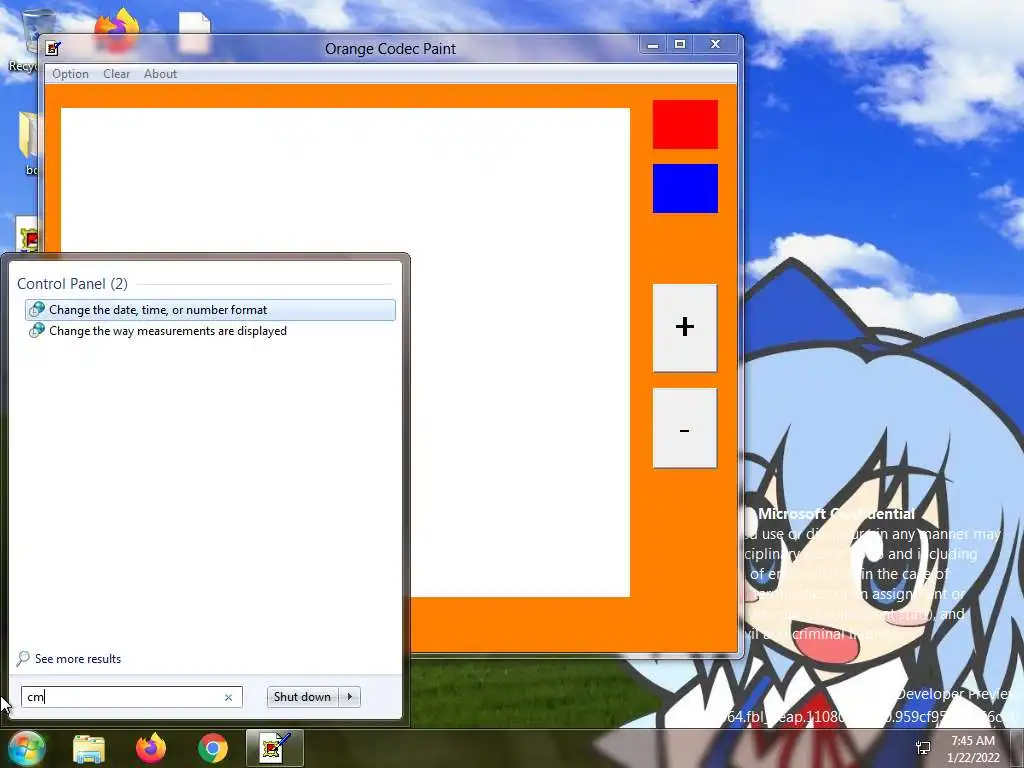This screenshot has width=1024, height=768.
Task: Click the magnifier icon beside See more results
Action: point(23,658)
